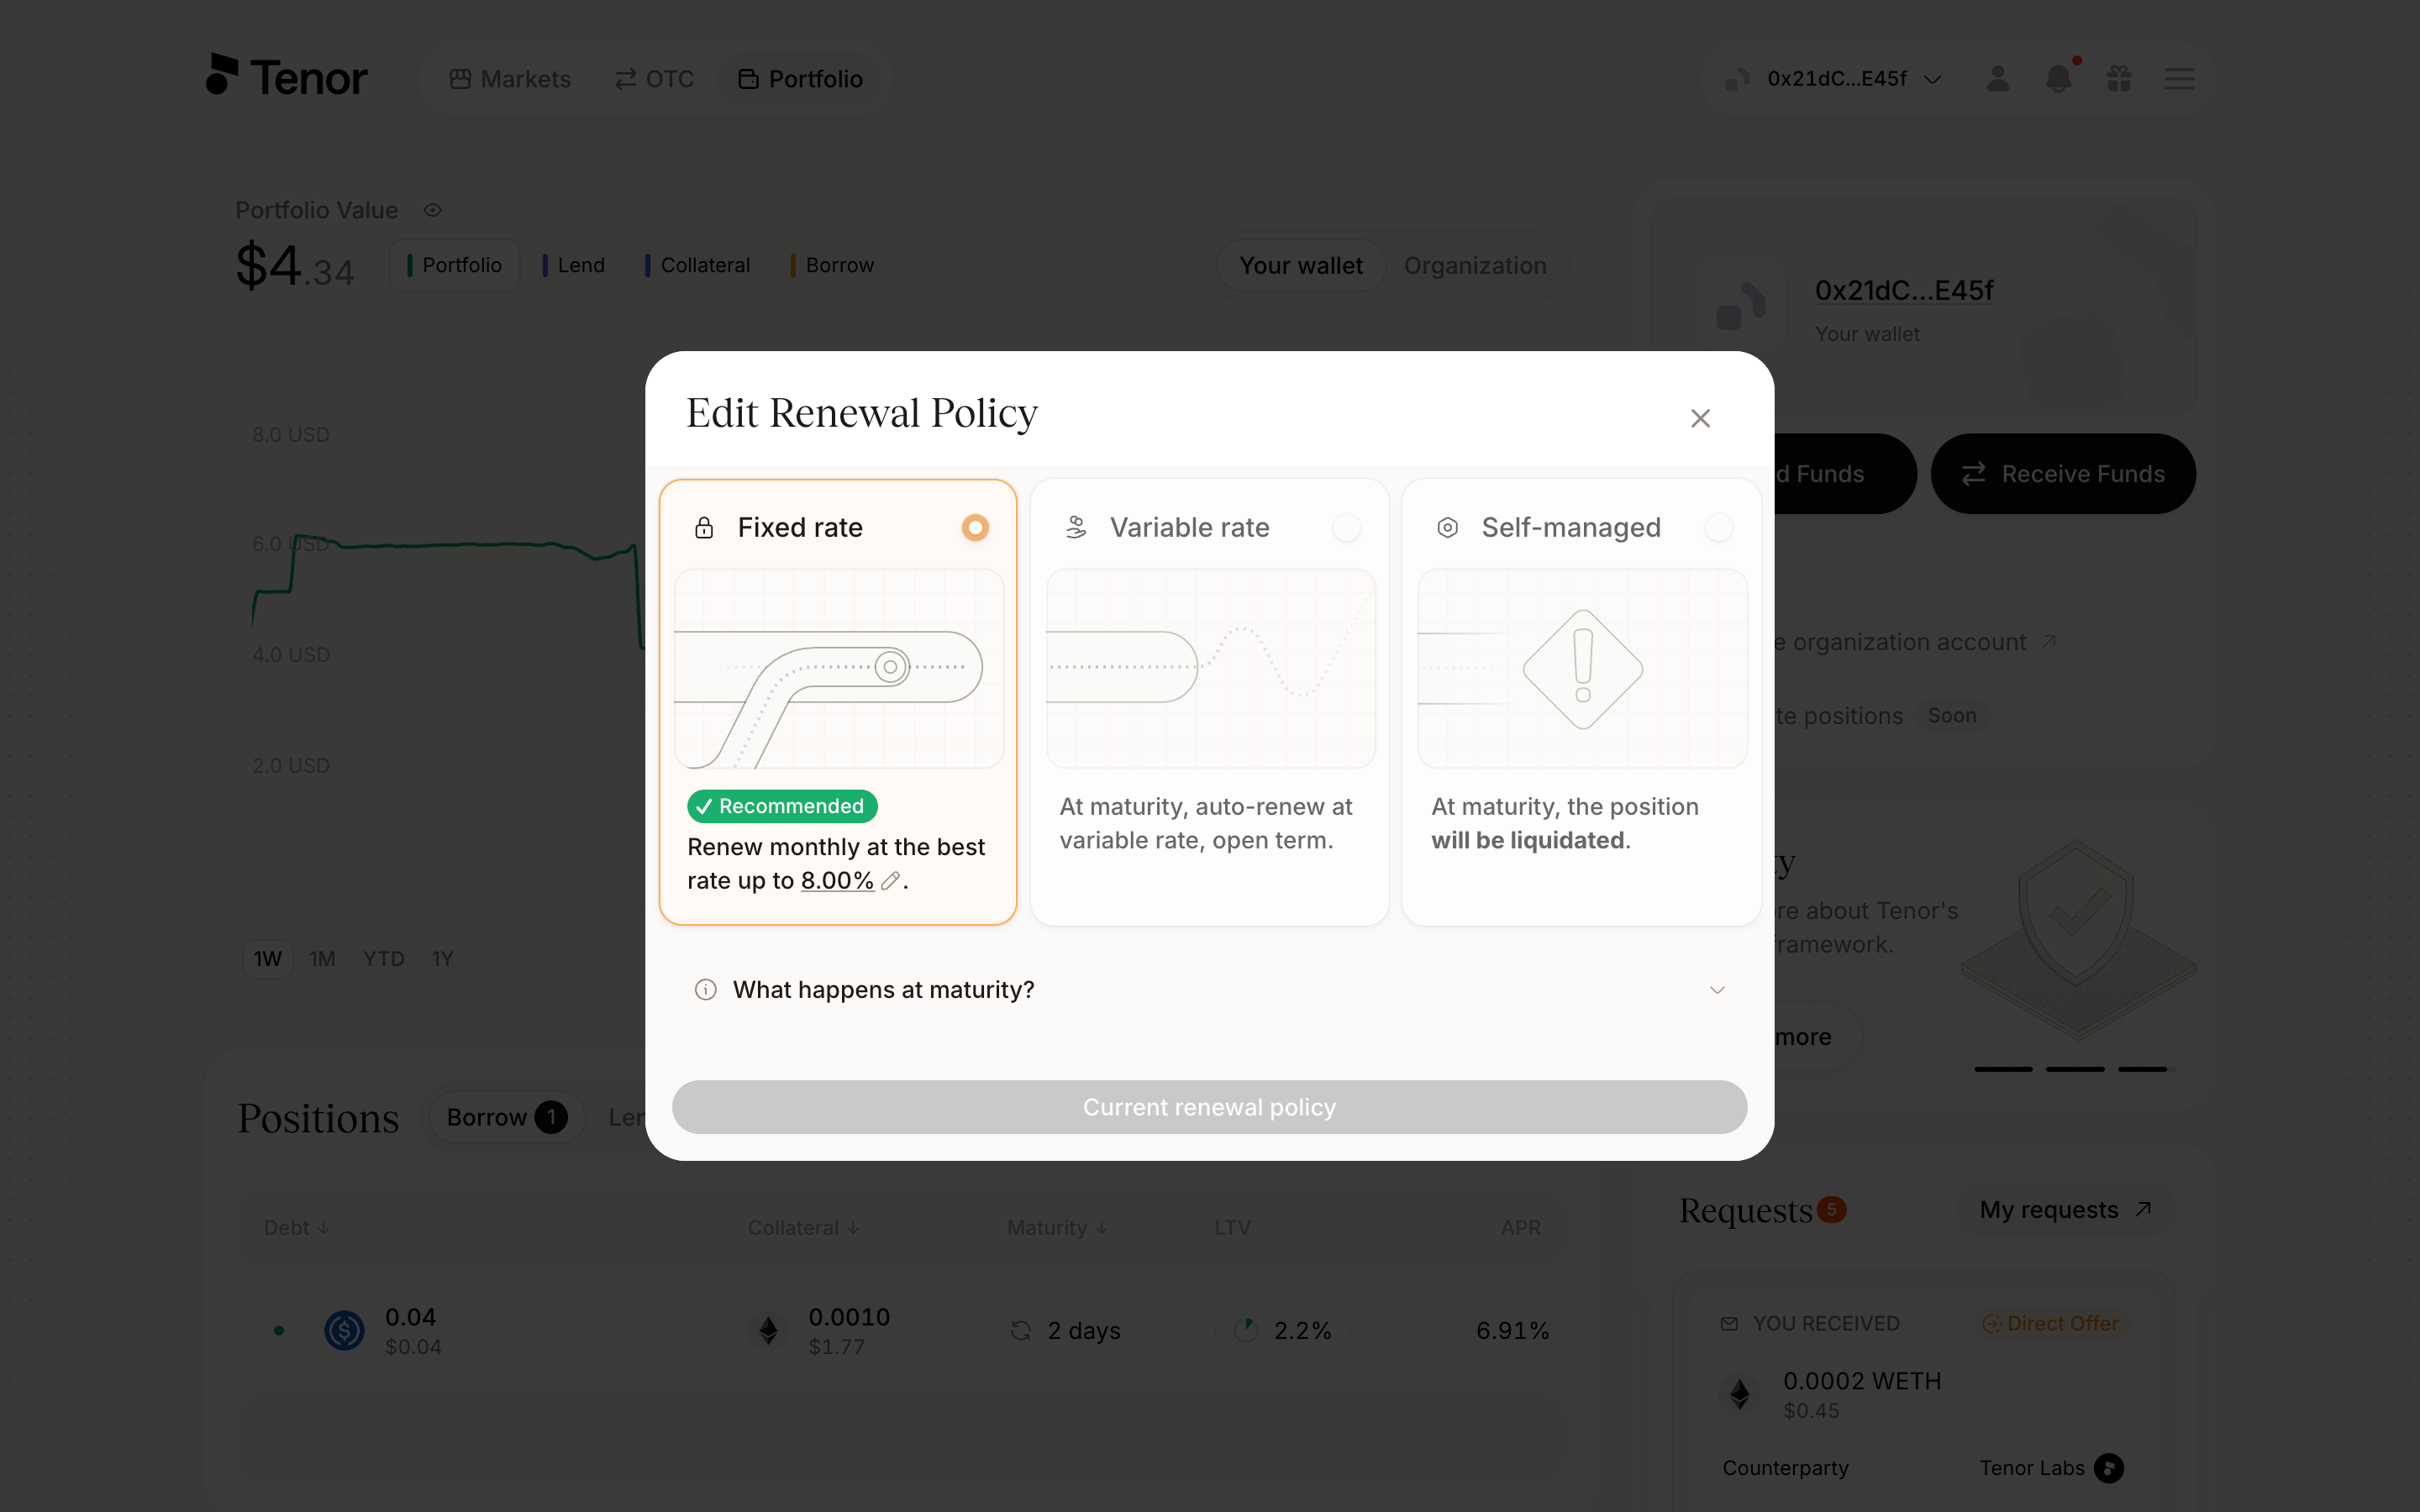Open the gift rewards icon
Image resolution: width=2420 pixels, height=1512 pixels.
(x=2119, y=78)
